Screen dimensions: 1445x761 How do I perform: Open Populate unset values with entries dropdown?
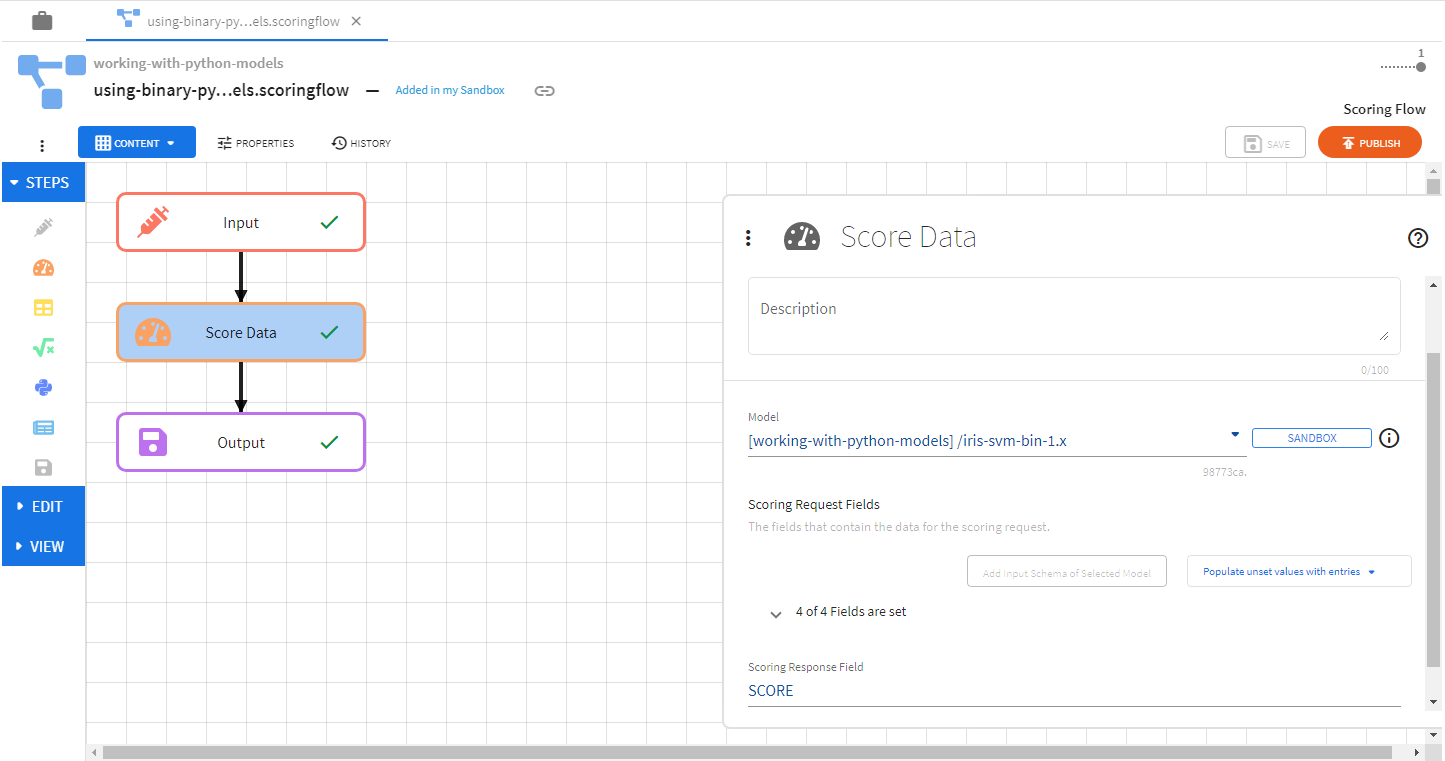1298,572
